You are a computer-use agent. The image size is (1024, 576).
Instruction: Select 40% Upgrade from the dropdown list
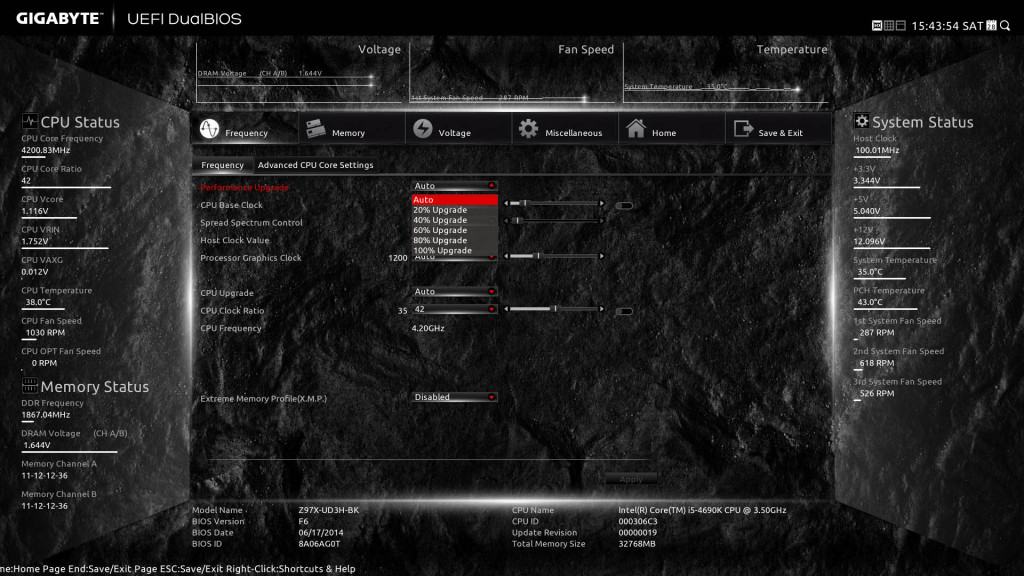(440, 220)
